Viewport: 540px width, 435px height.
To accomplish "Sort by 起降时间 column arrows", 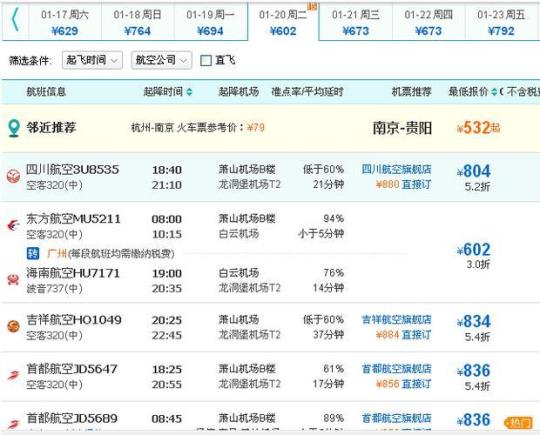I will click(x=189, y=92).
